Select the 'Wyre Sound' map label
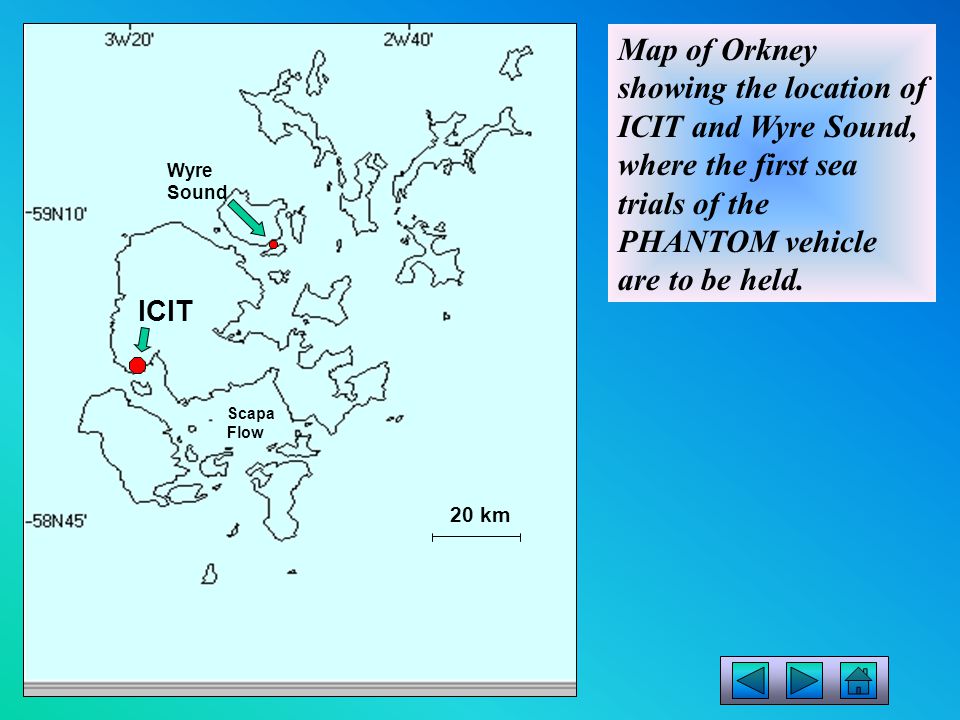The height and width of the screenshot is (720, 960). [197, 181]
